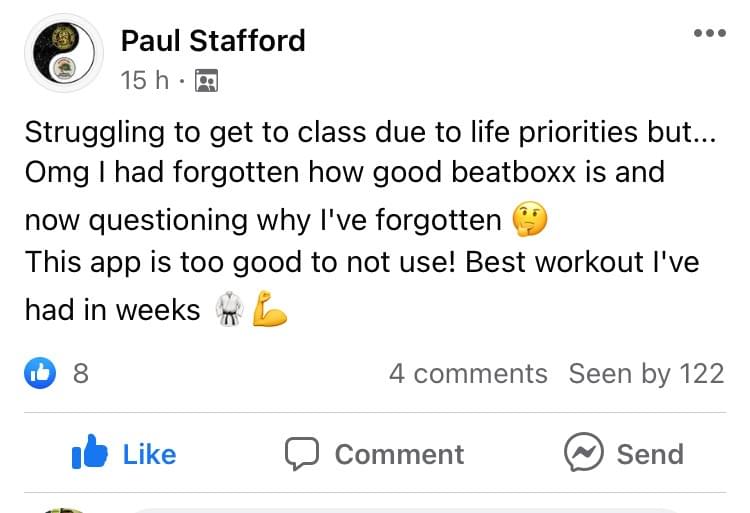Show who is in Seen by 122
This screenshot has width=750, height=513.
pos(646,373)
